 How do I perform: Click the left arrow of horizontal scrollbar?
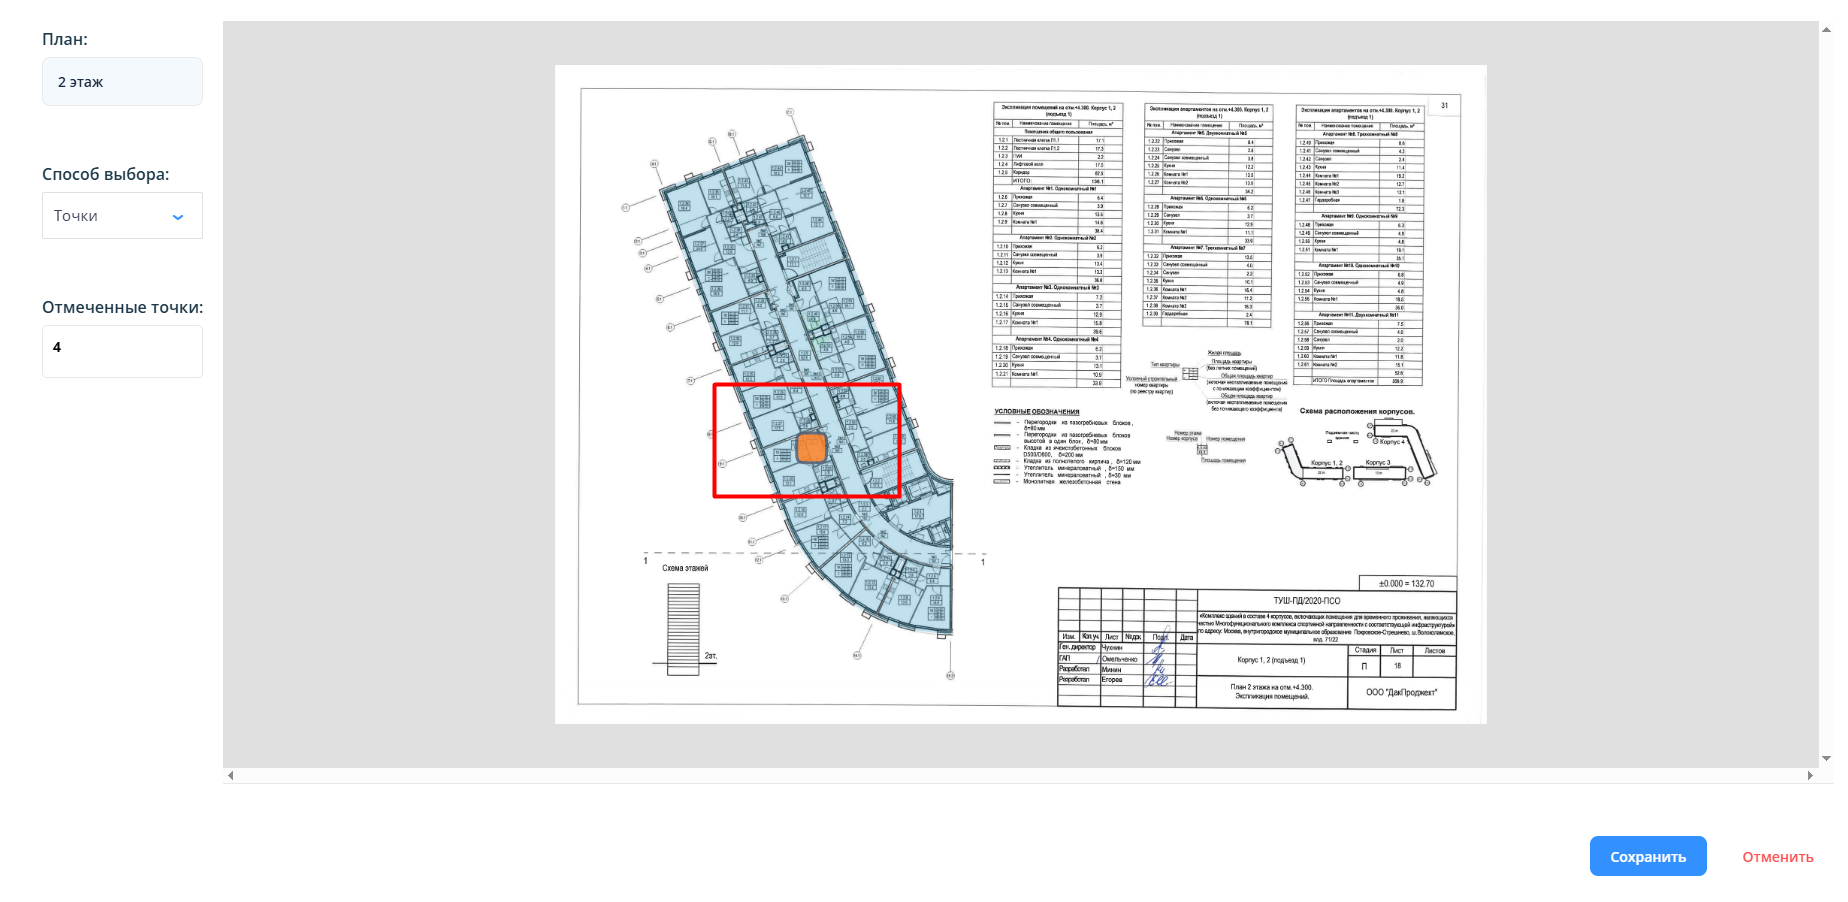(x=231, y=775)
